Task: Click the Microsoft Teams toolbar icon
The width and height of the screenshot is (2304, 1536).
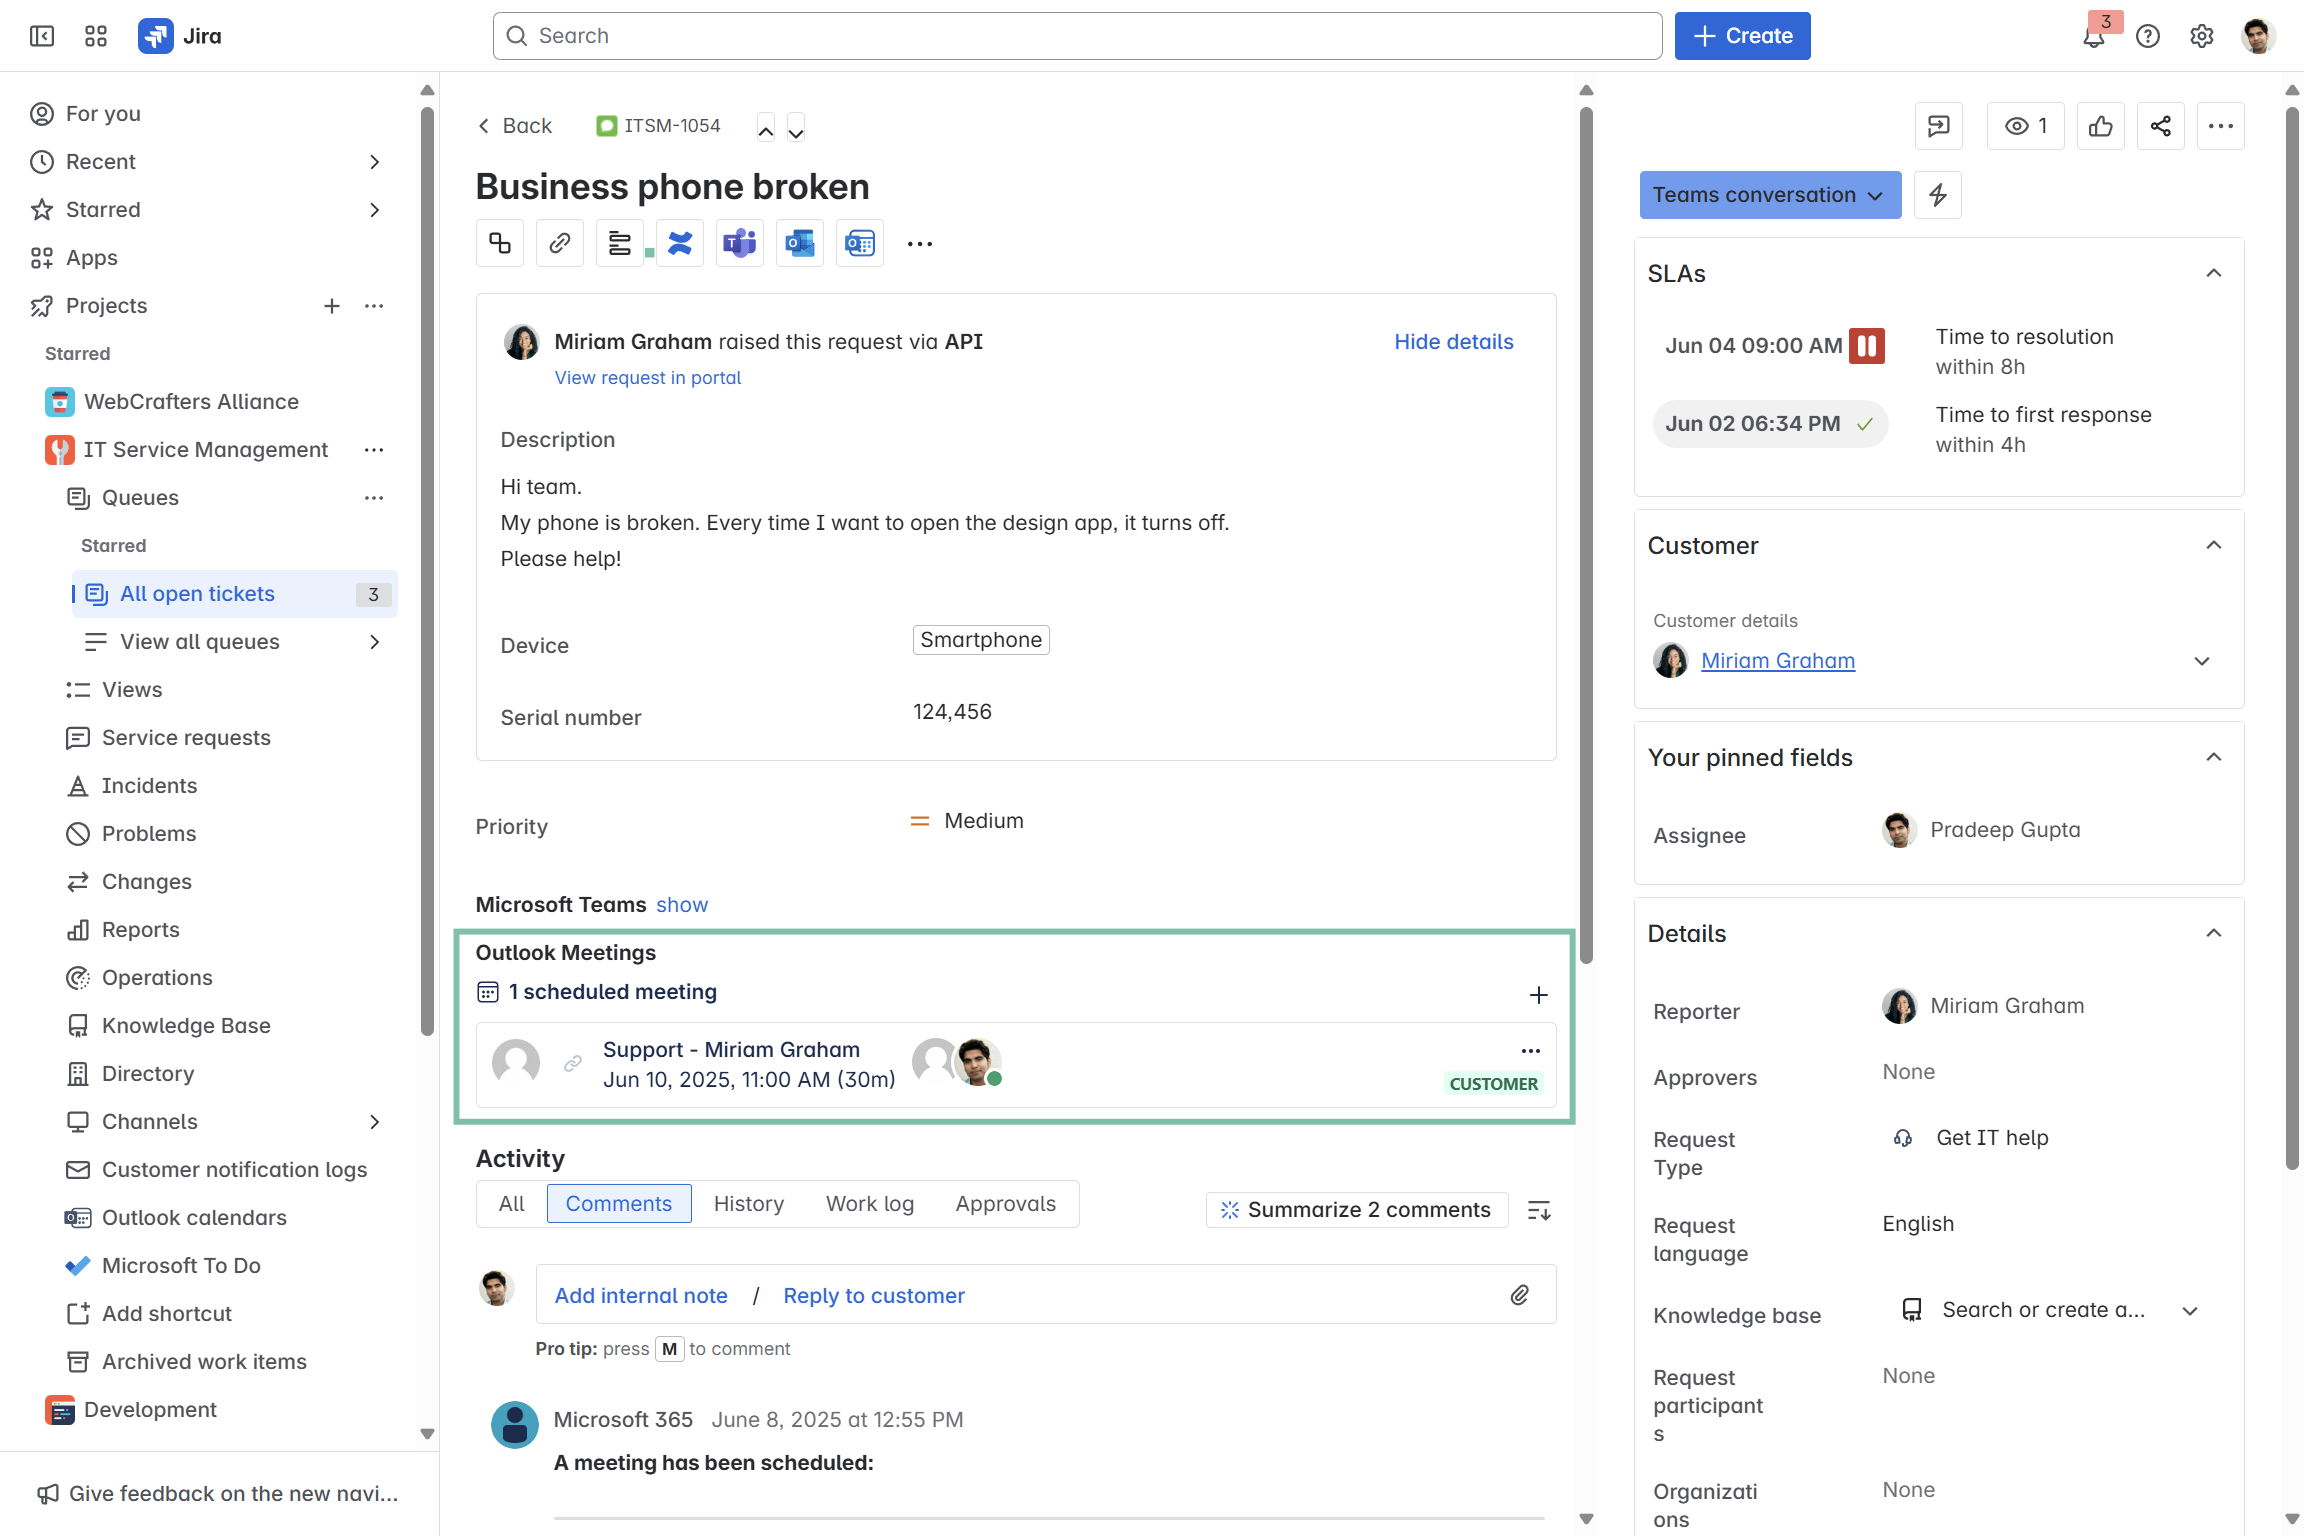Action: (739, 243)
